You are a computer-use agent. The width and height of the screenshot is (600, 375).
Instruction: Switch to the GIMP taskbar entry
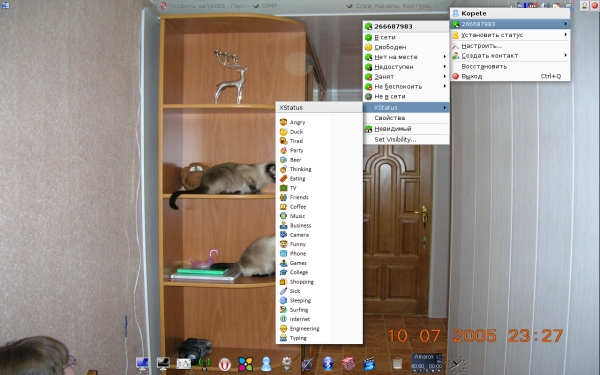pyautogui.click(x=265, y=6)
